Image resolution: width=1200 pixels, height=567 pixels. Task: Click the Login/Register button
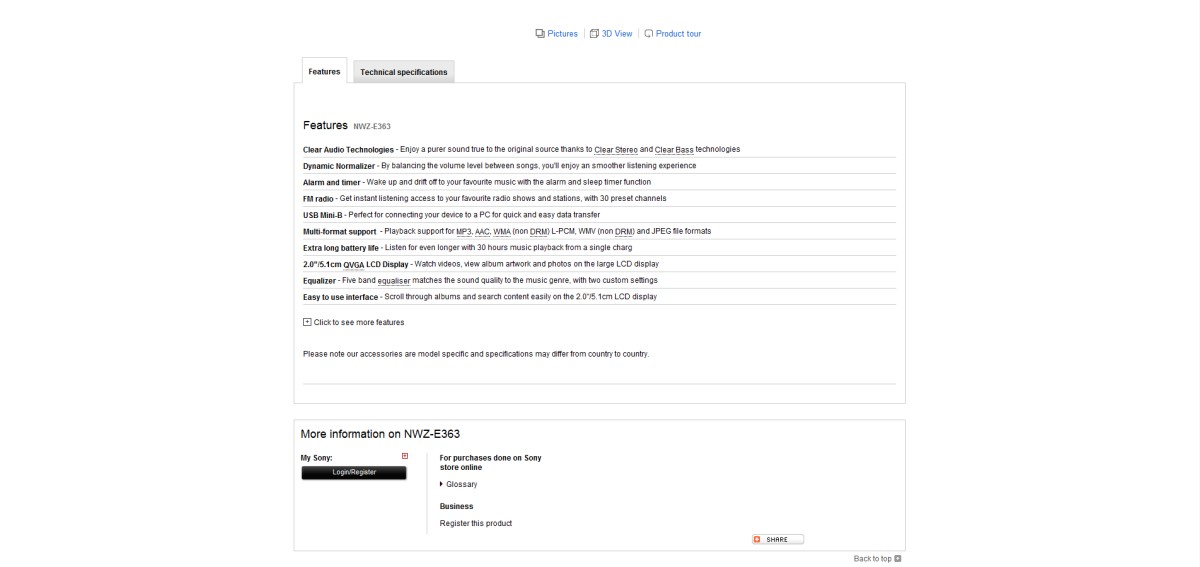pyautogui.click(x=354, y=473)
